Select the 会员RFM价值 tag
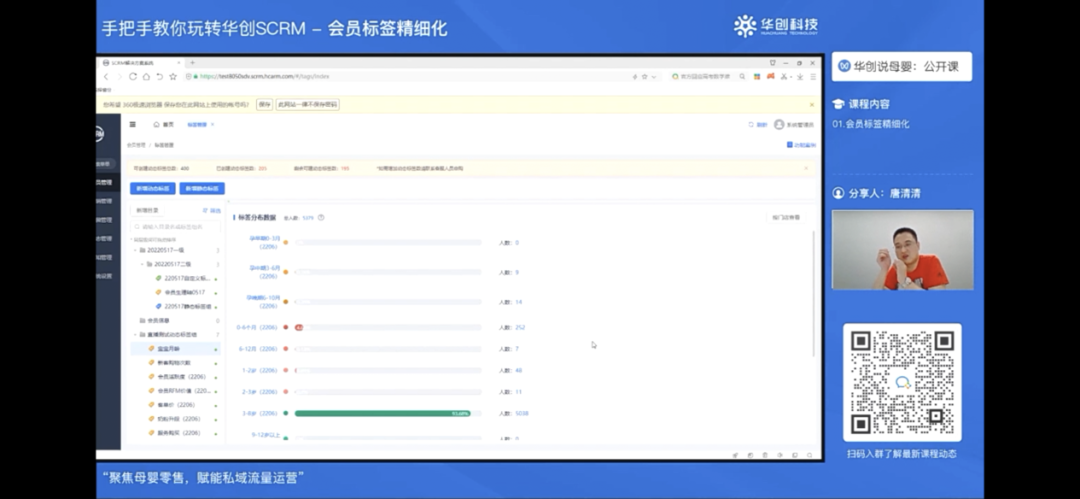Image resolution: width=1080 pixels, height=499 pixels. [179, 391]
